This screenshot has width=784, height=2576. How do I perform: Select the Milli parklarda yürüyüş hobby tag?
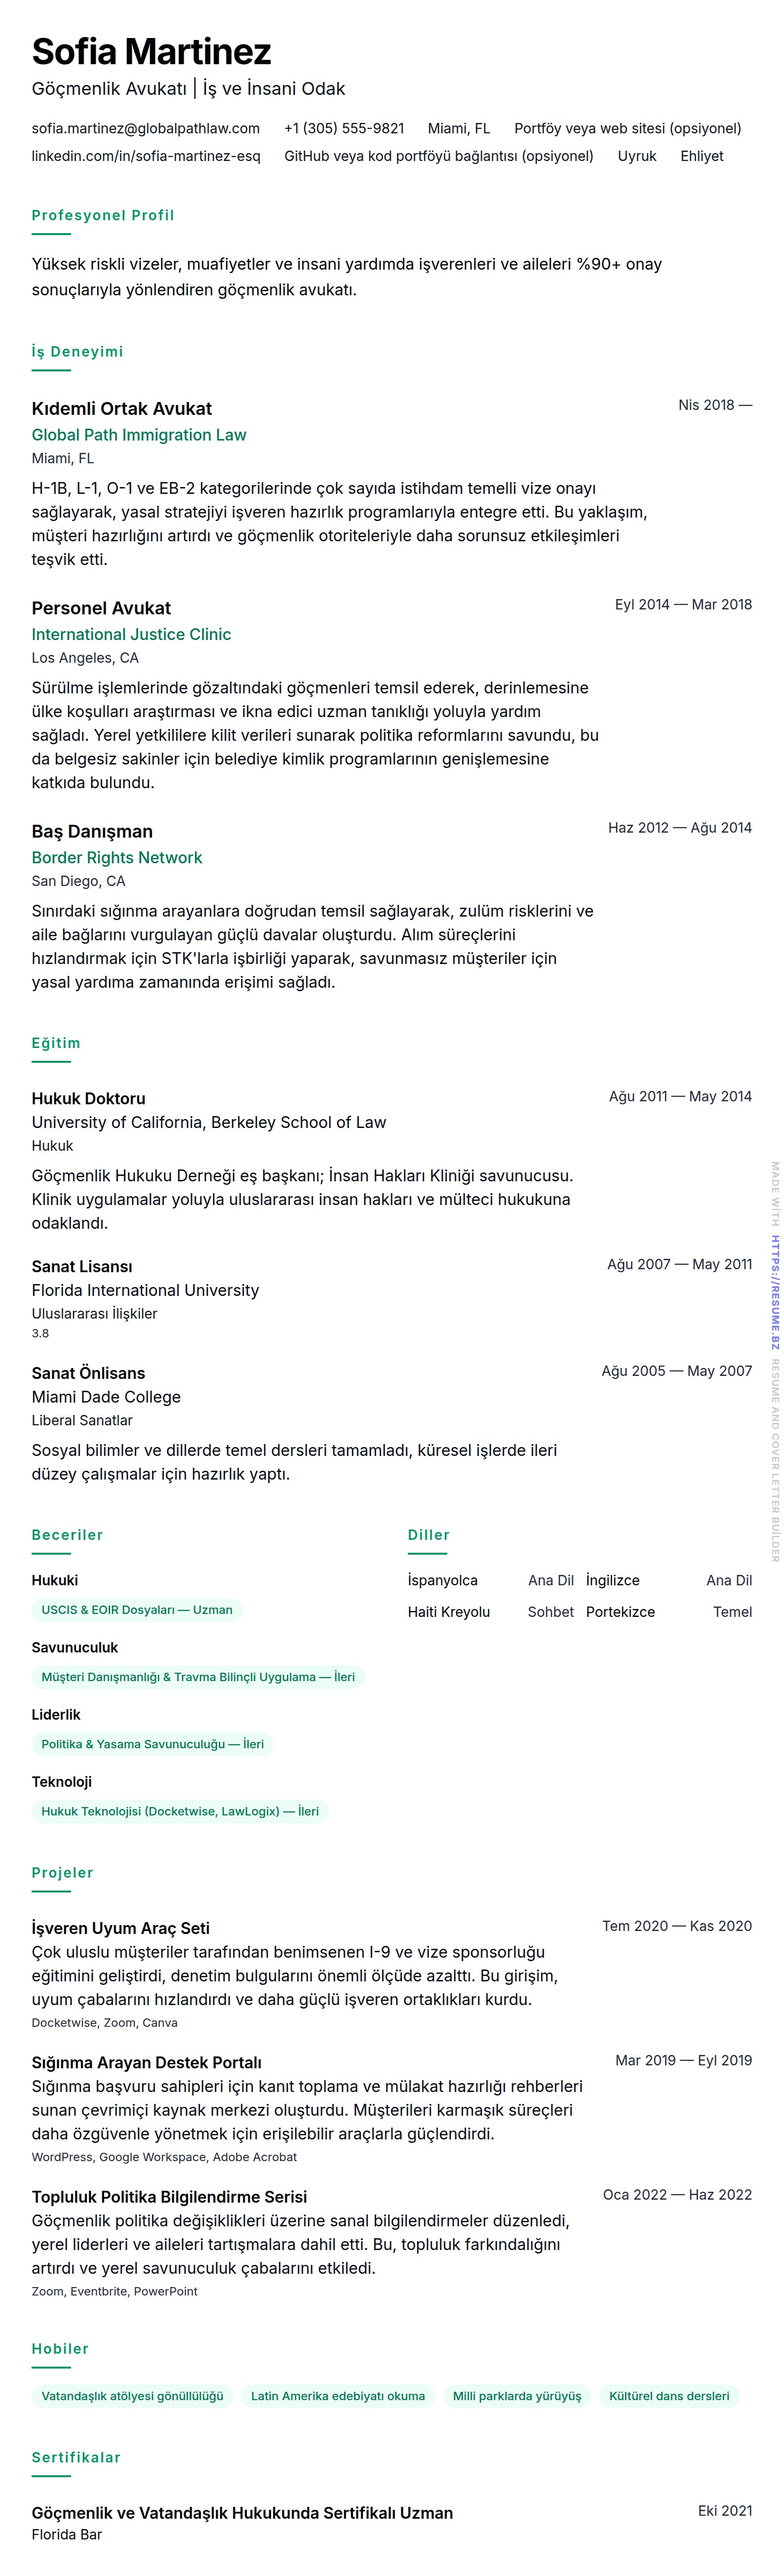click(516, 2395)
